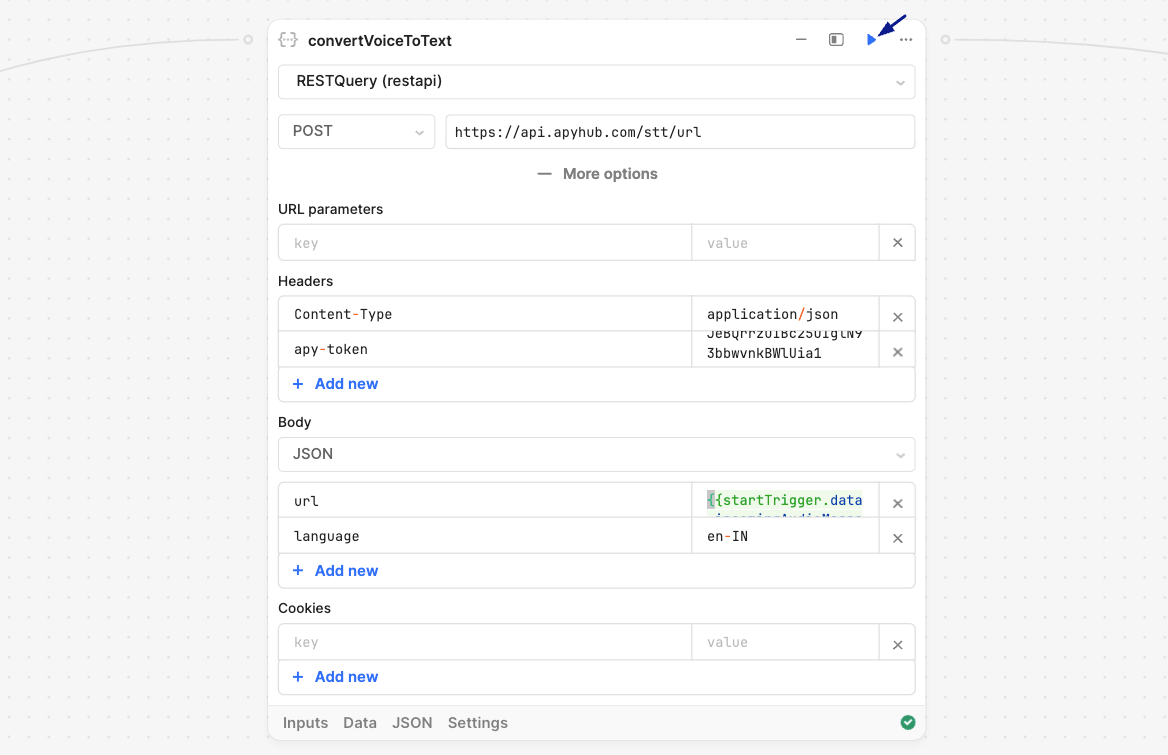Collapse the block with the minimize dash
1168x755 pixels.
[x=801, y=40]
